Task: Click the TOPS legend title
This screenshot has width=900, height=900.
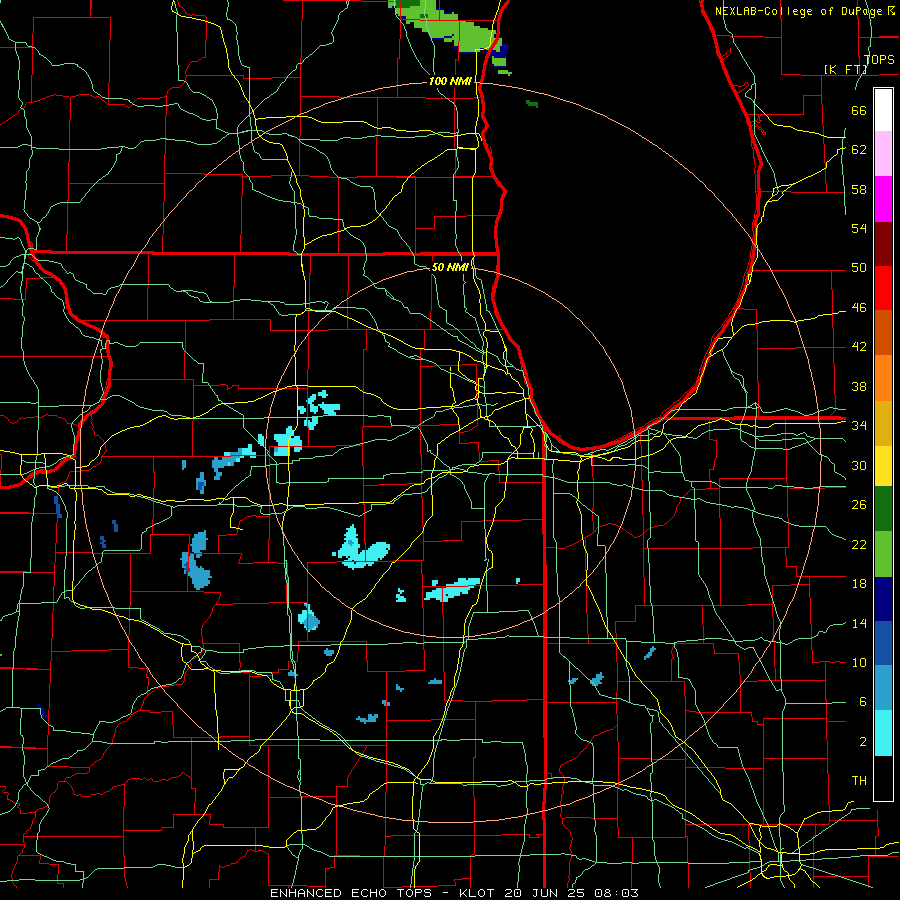Action: point(879,59)
